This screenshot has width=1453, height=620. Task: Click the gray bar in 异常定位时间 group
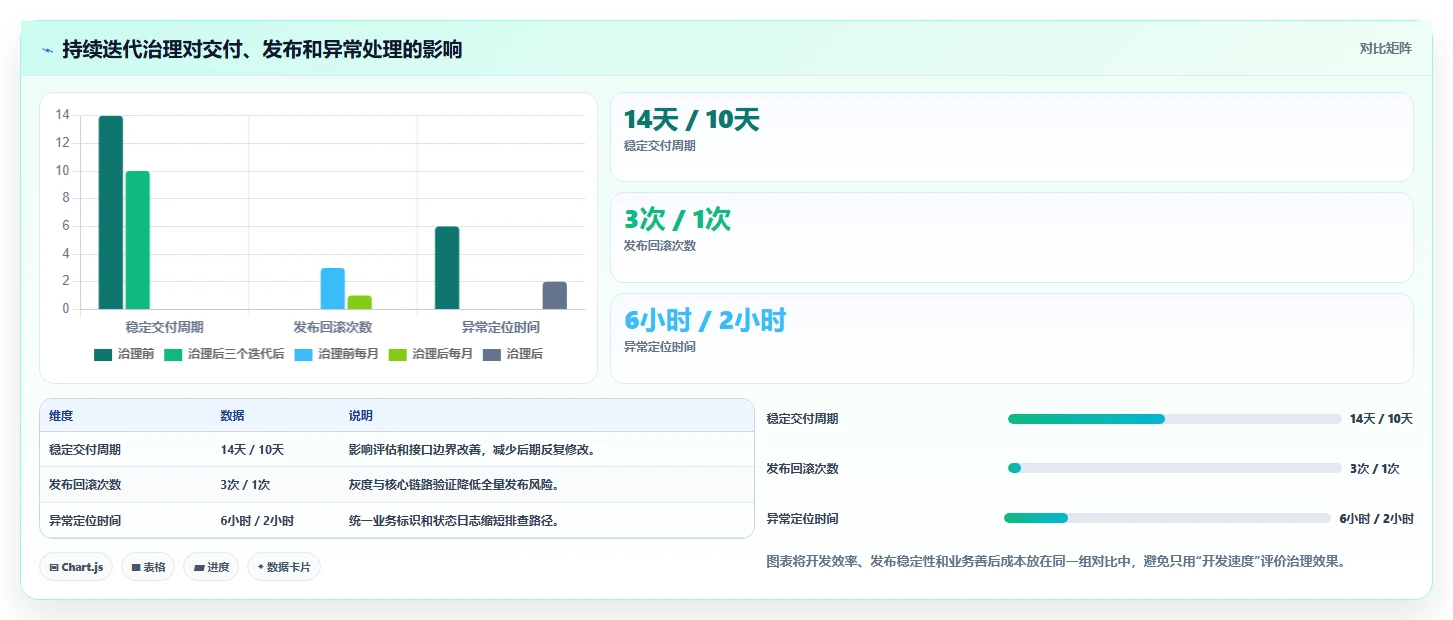point(555,296)
